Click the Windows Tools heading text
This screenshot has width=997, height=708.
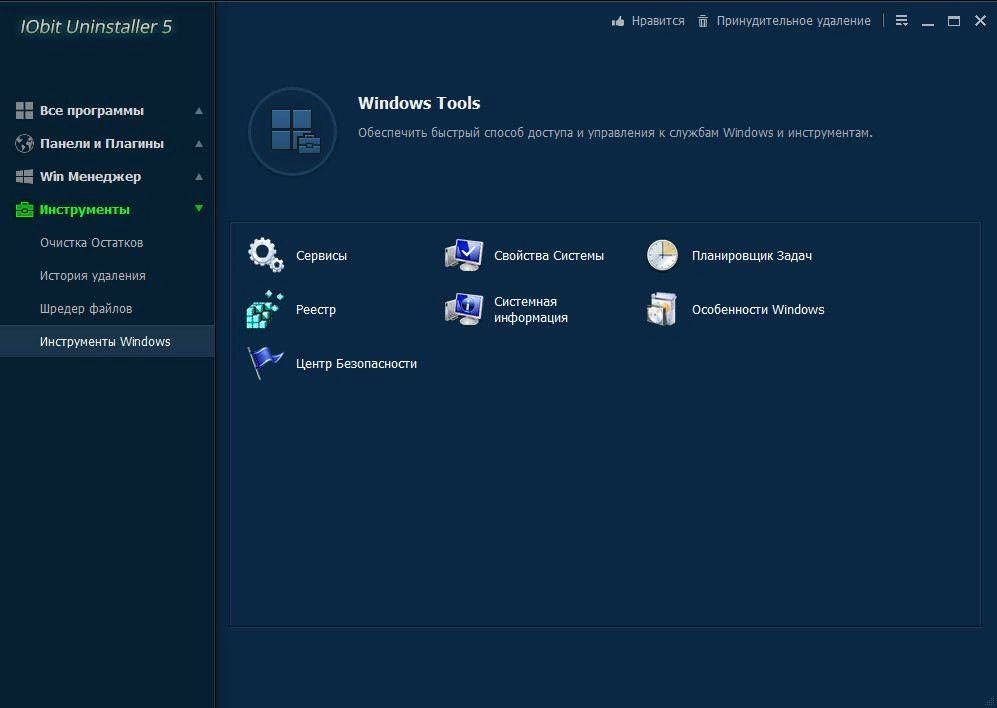click(x=419, y=103)
